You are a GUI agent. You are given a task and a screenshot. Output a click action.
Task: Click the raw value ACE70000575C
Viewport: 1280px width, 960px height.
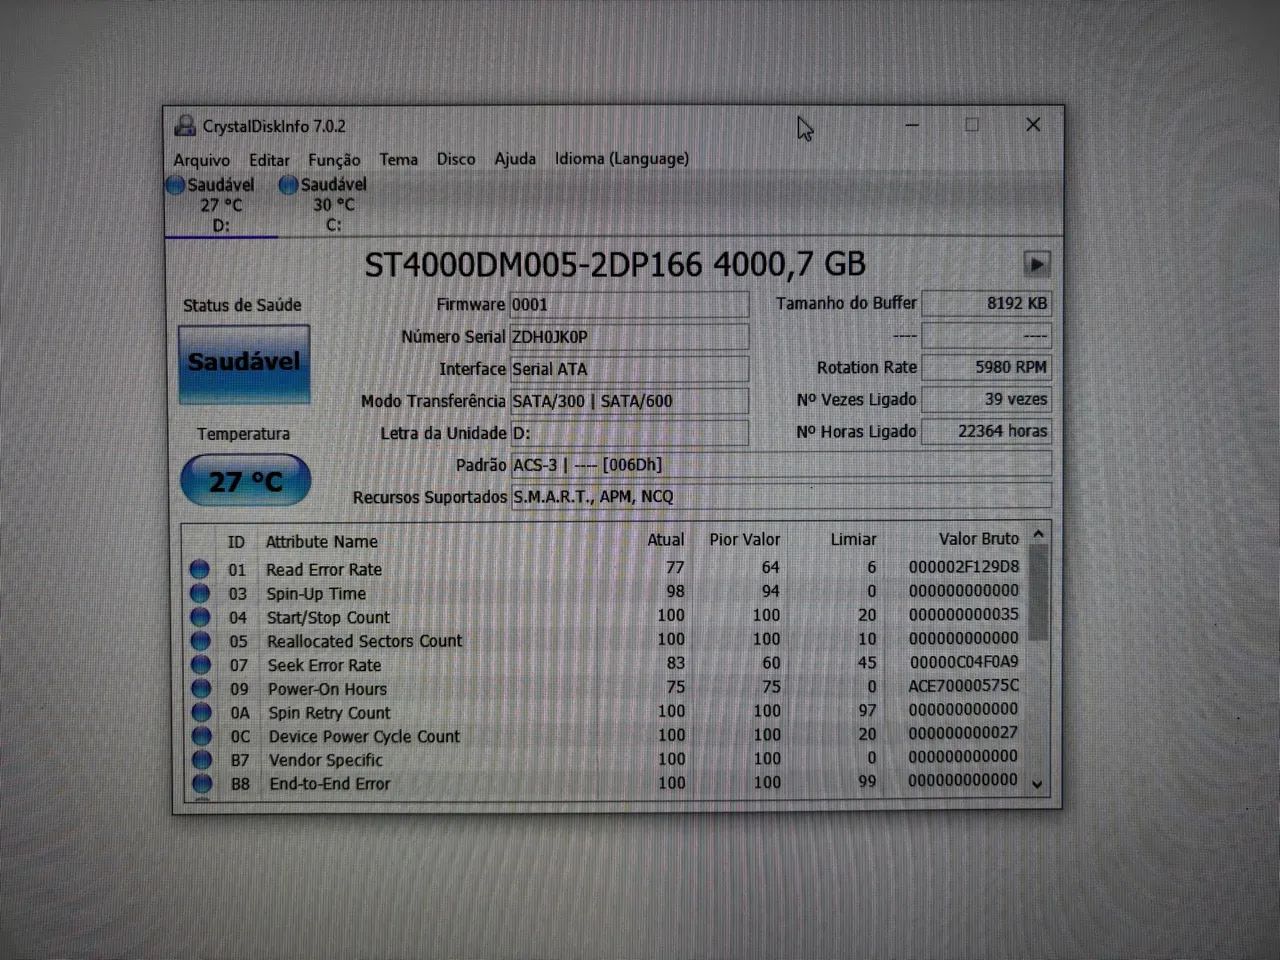[963, 686]
